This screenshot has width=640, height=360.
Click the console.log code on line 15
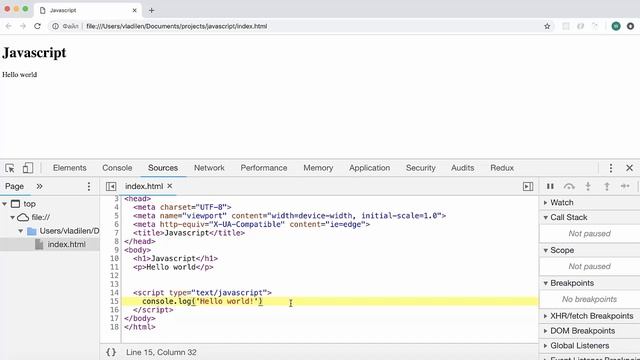[202, 301]
